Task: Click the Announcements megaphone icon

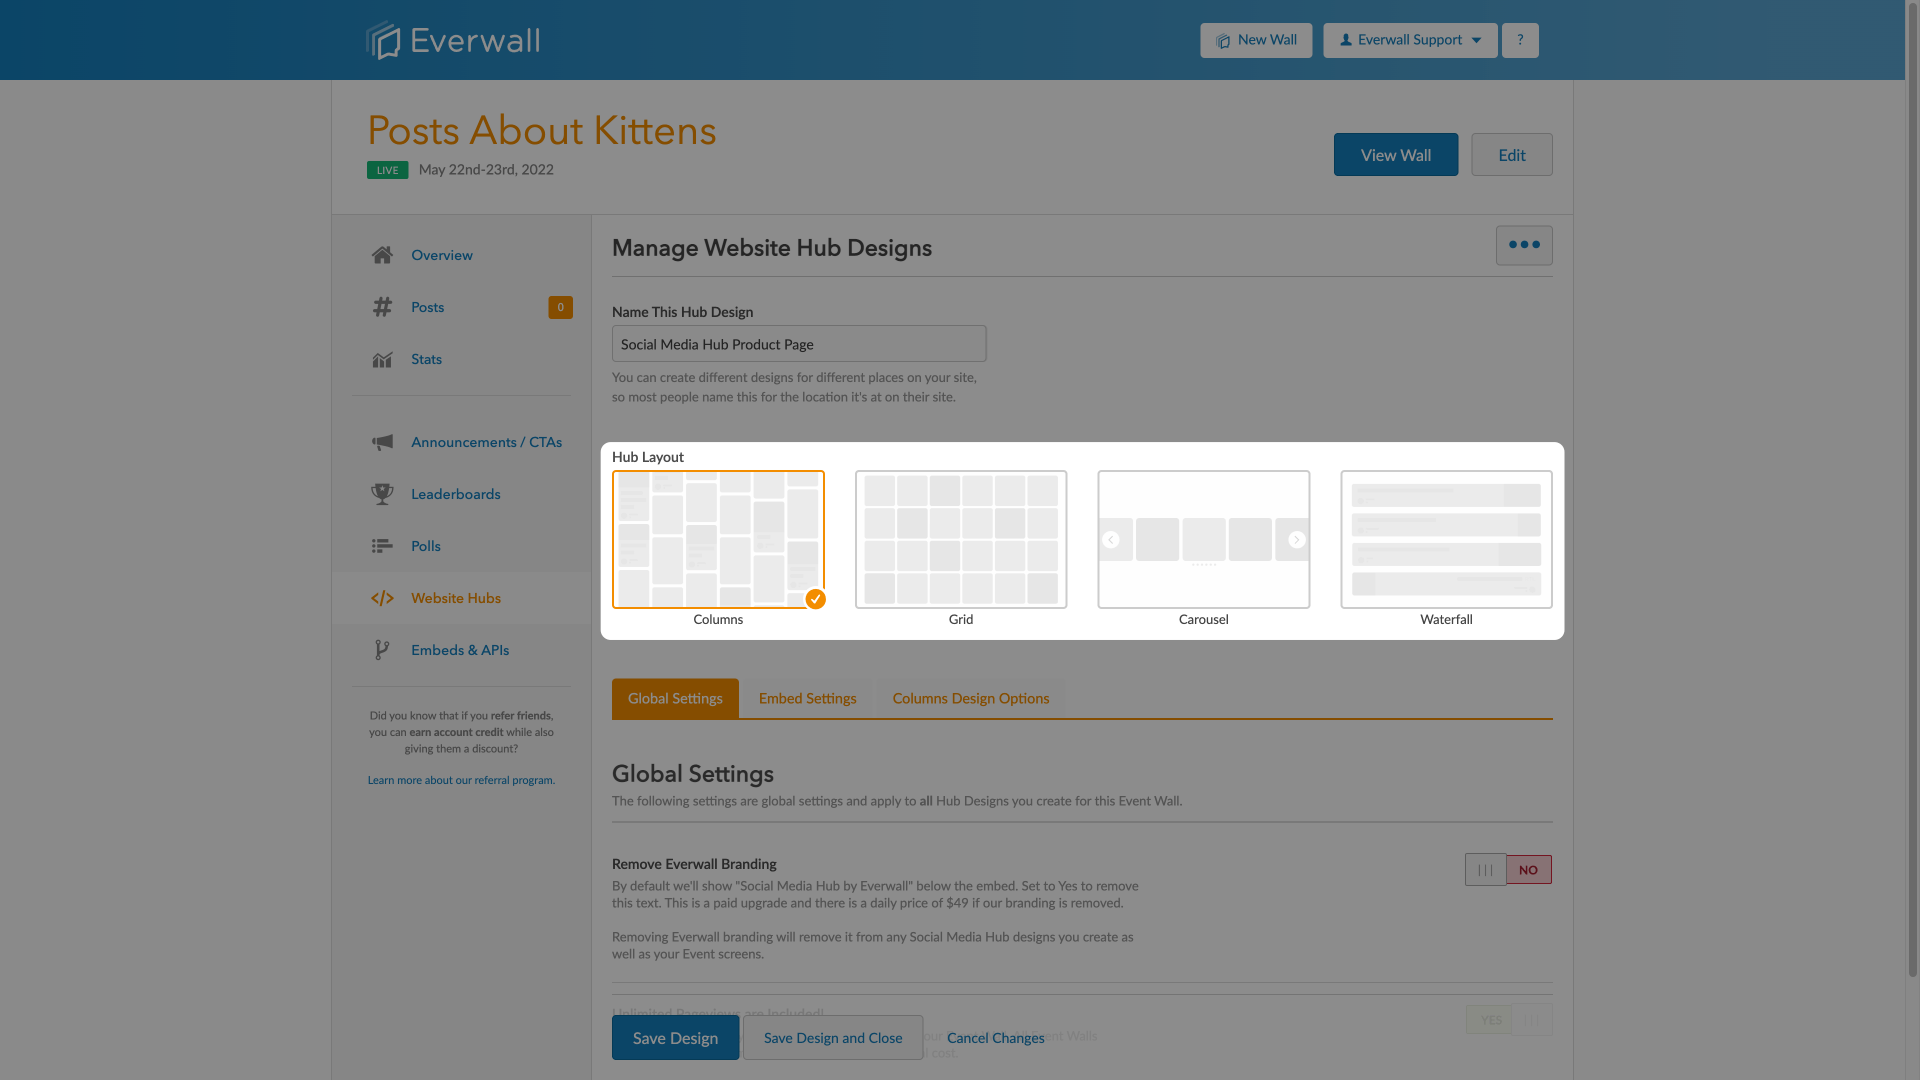Action: [382, 442]
